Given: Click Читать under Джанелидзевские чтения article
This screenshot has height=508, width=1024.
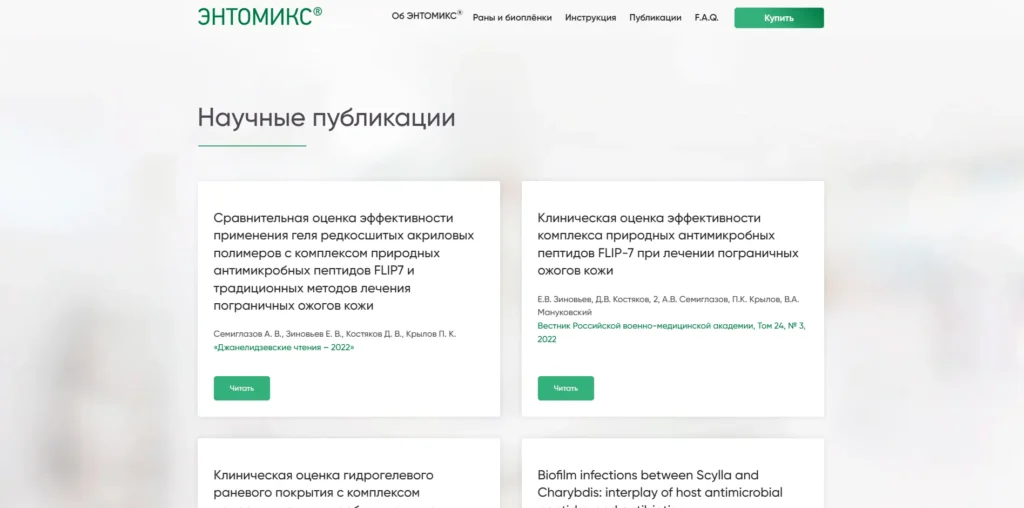Looking at the screenshot, I should pos(242,388).
